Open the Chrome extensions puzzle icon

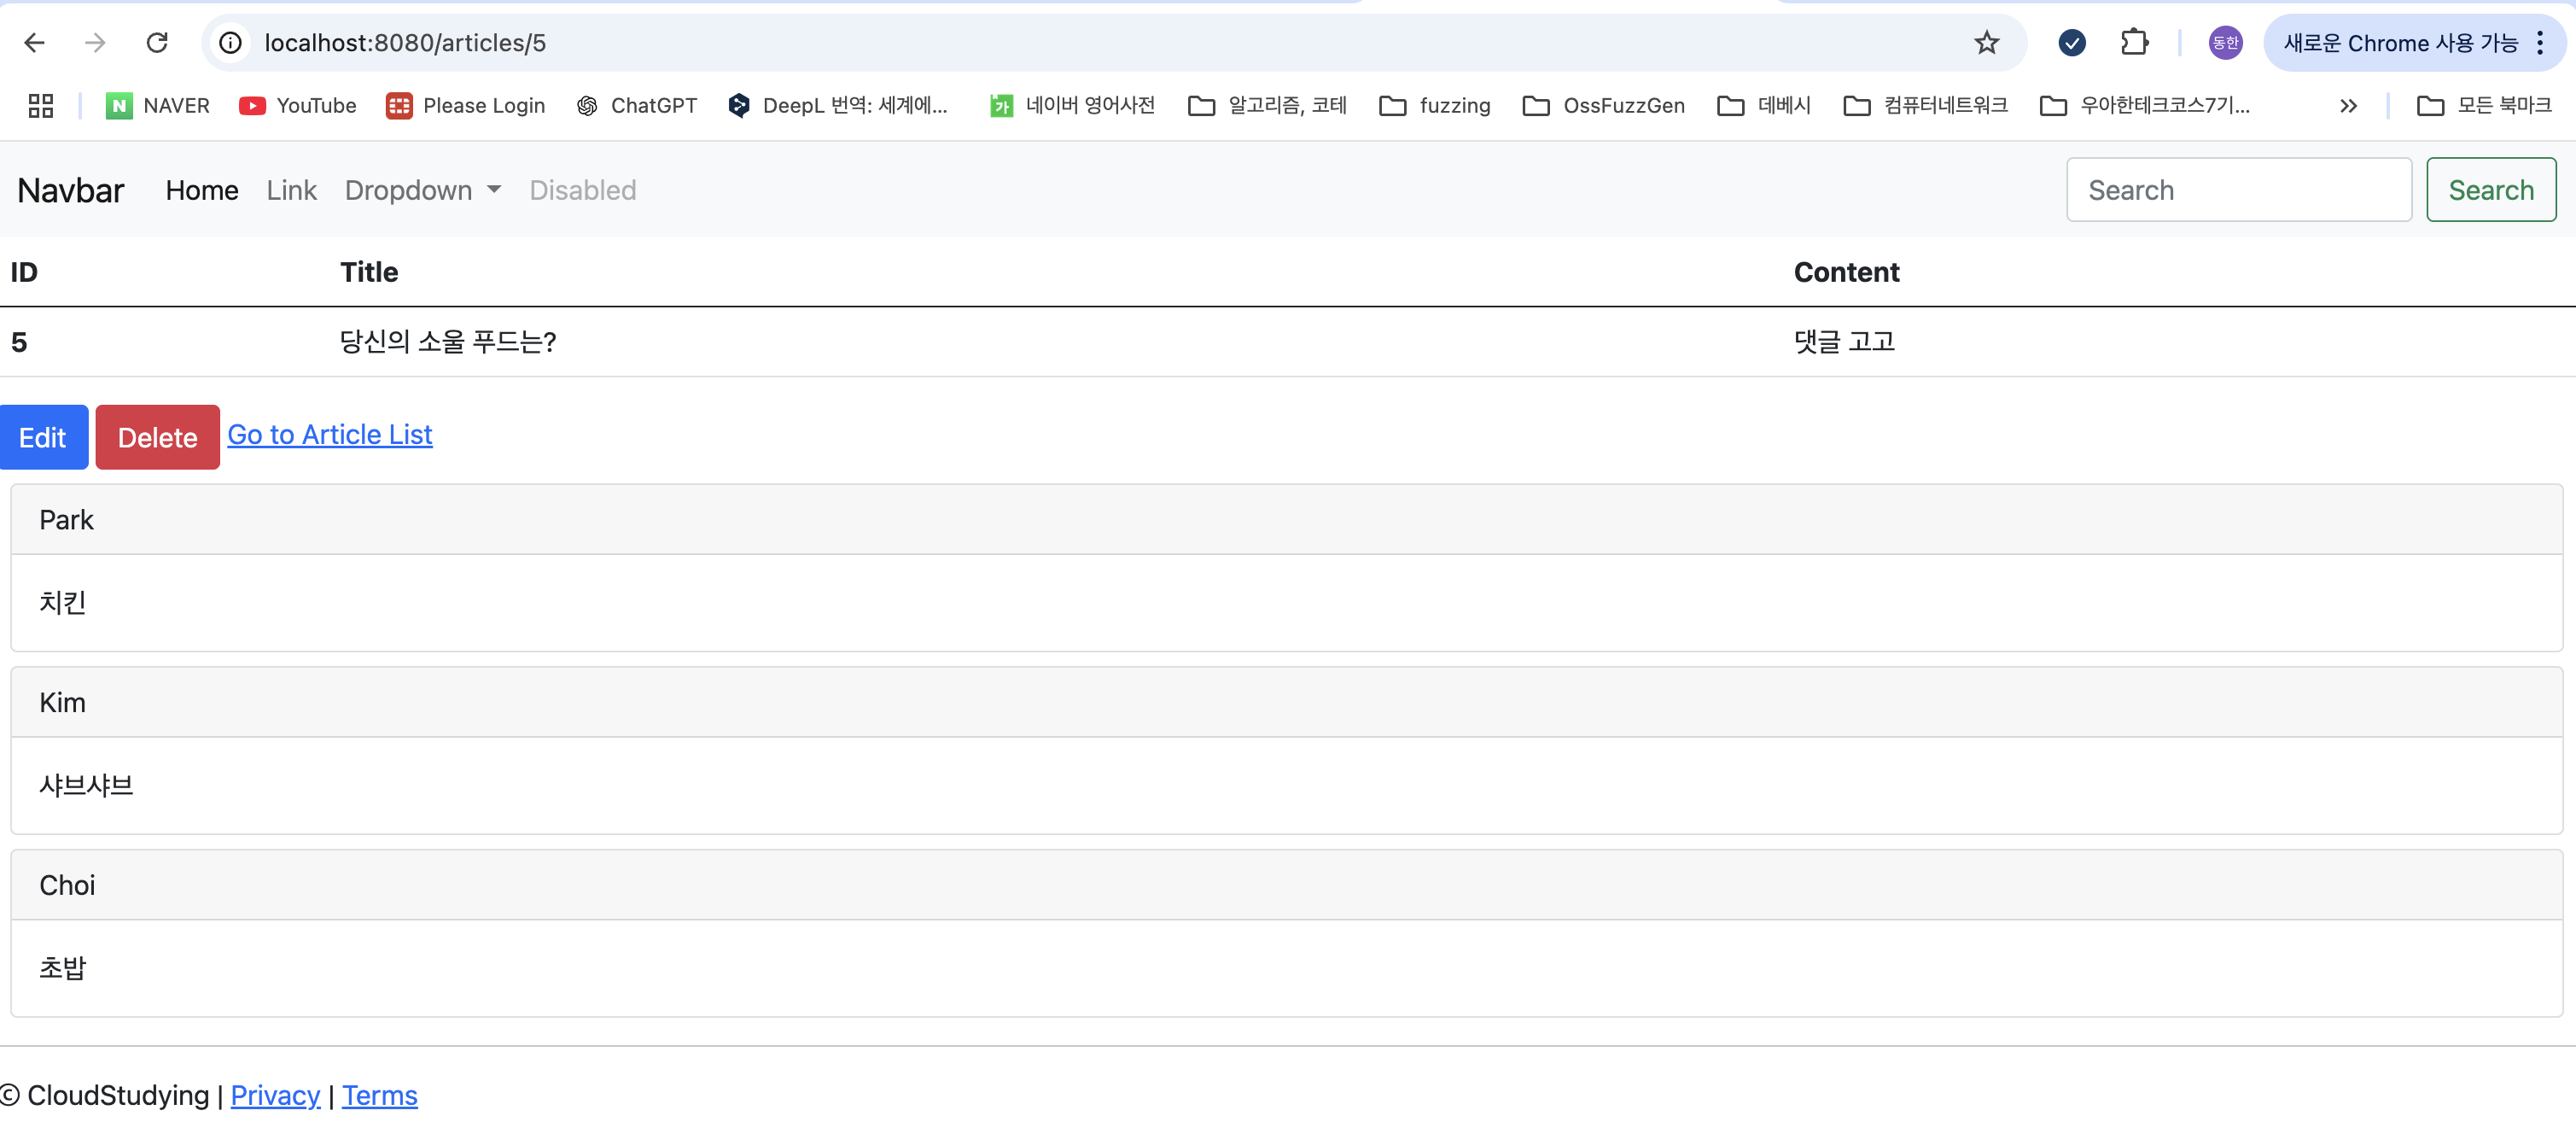(x=2134, y=43)
